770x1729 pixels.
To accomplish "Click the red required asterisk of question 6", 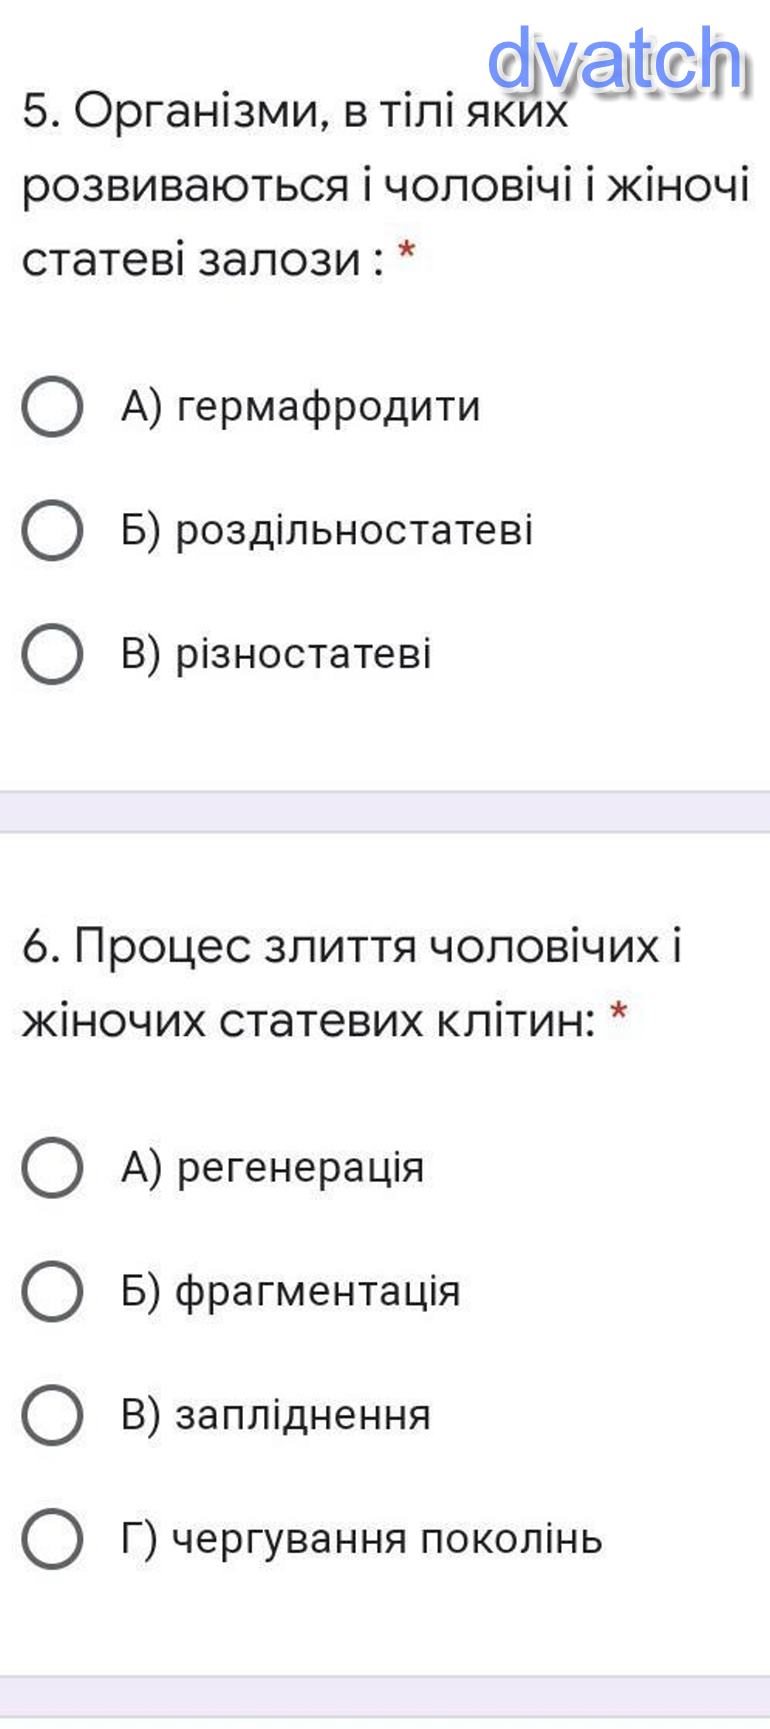I will click(619, 1012).
